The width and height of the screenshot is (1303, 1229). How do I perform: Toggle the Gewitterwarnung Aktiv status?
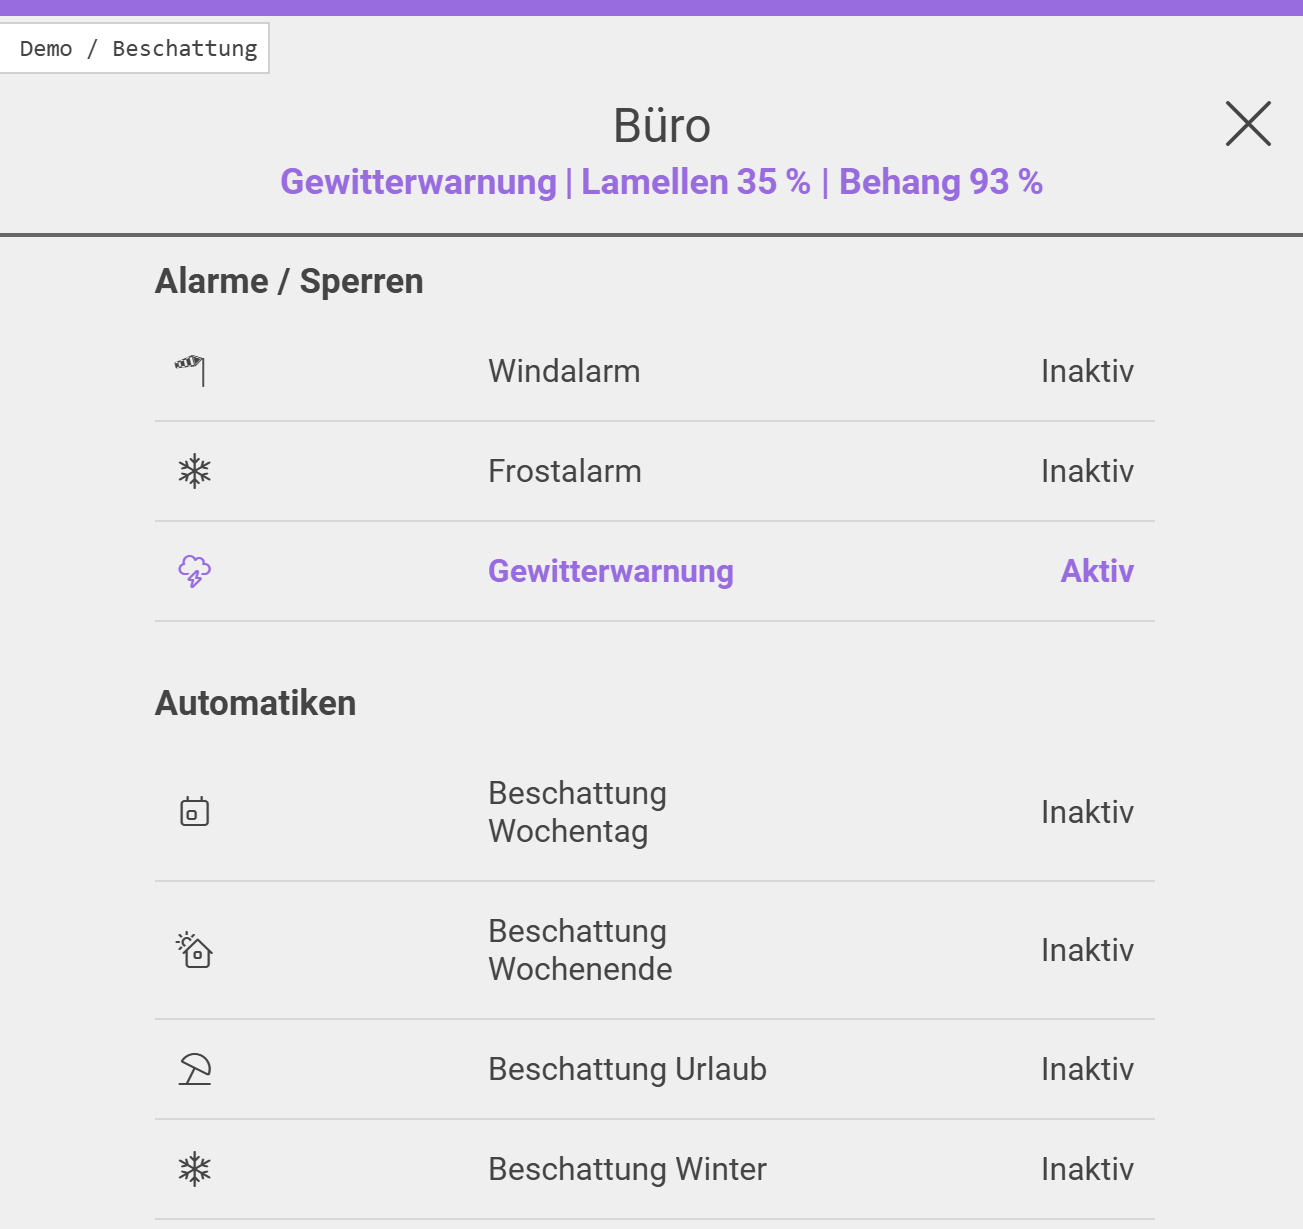coord(1097,571)
